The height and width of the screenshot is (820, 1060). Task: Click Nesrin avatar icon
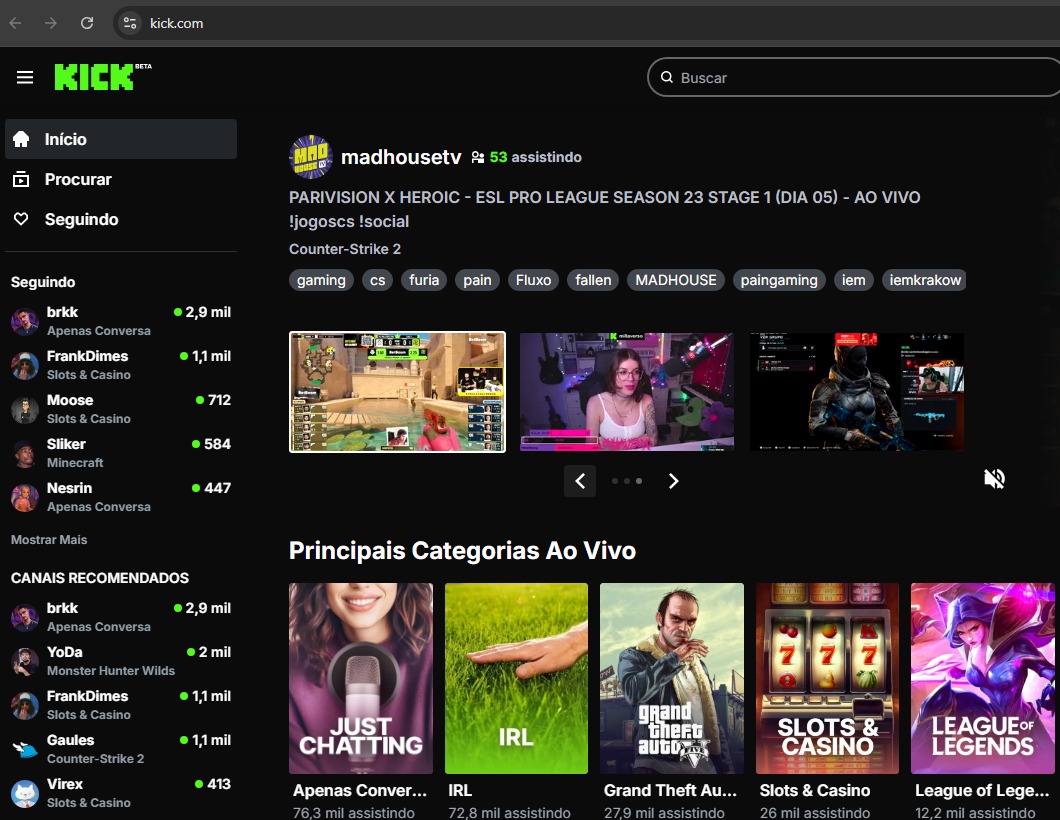tap(25, 498)
